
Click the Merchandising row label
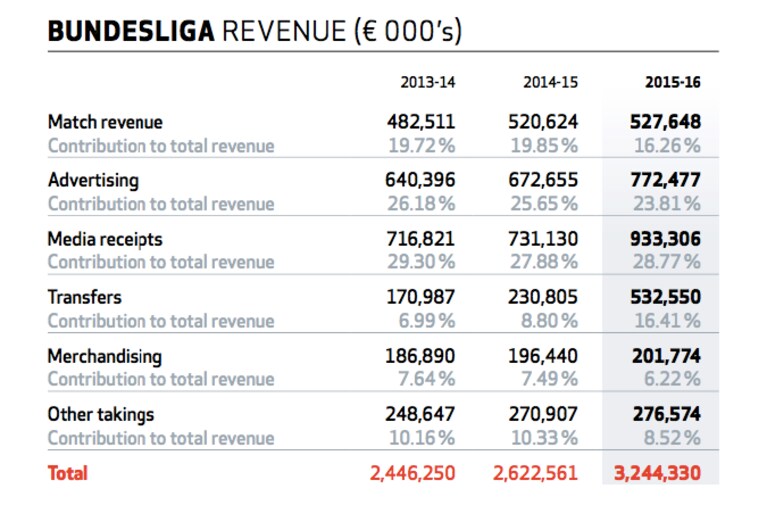click(x=105, y=356)
